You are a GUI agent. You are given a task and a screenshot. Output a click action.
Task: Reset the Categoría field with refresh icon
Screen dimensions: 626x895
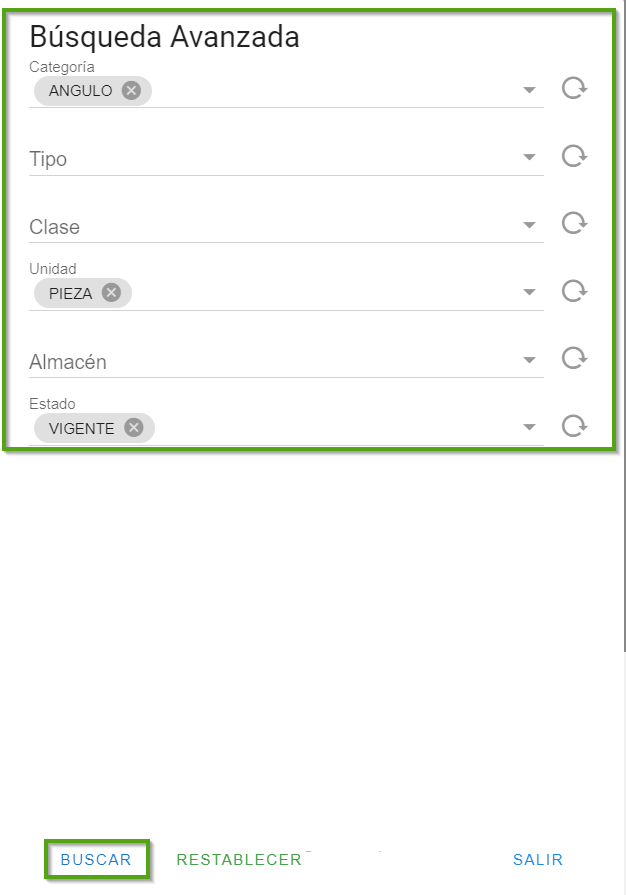coord(574,89)
